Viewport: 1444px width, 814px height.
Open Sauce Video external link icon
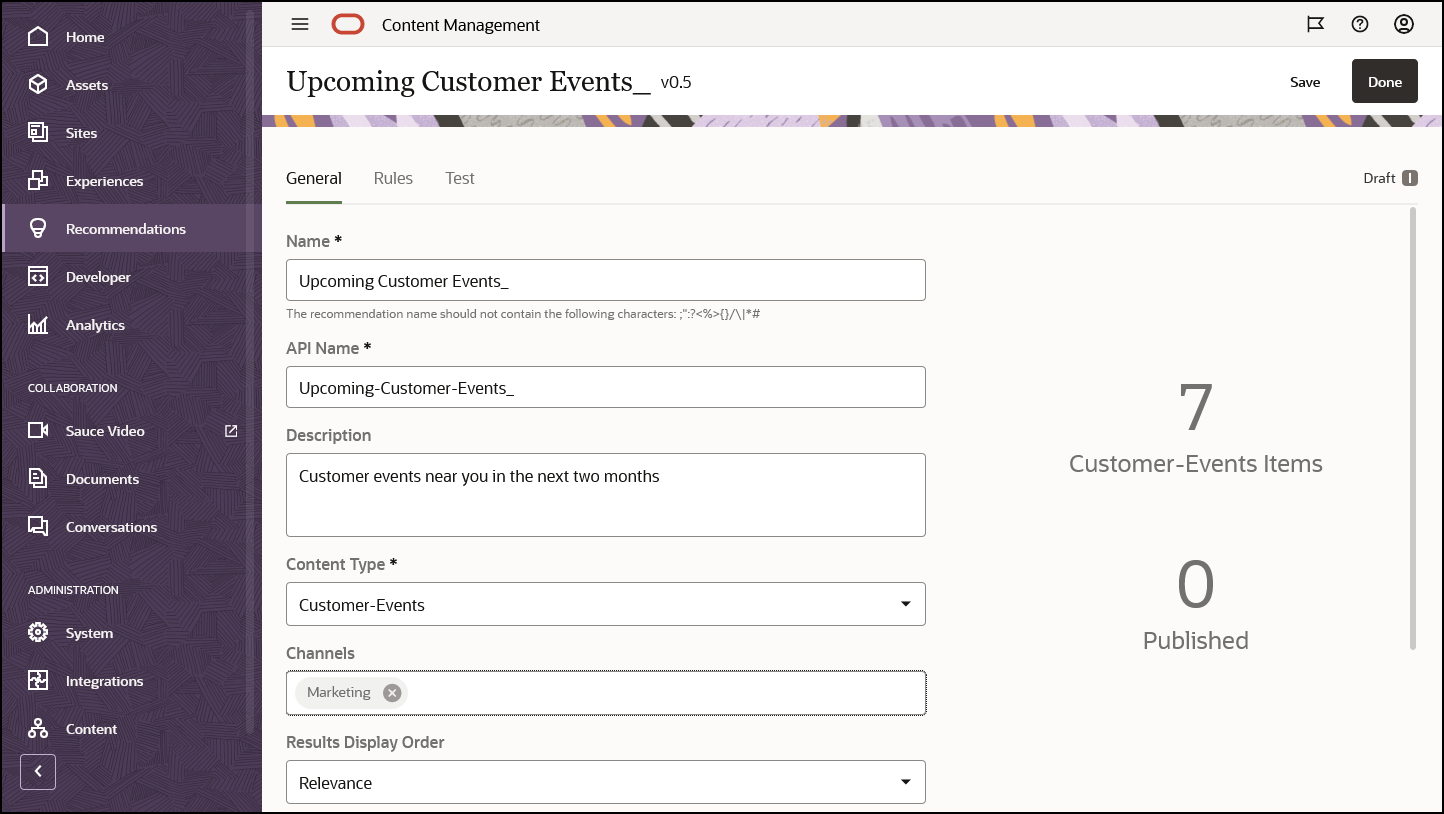(231, 431)
